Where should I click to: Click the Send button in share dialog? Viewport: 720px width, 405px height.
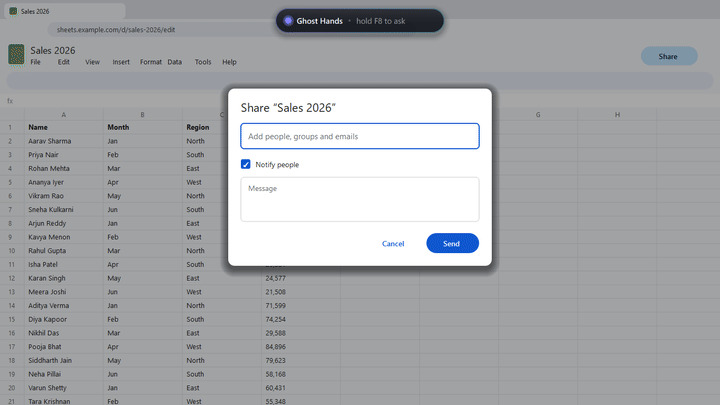[452, 243]
